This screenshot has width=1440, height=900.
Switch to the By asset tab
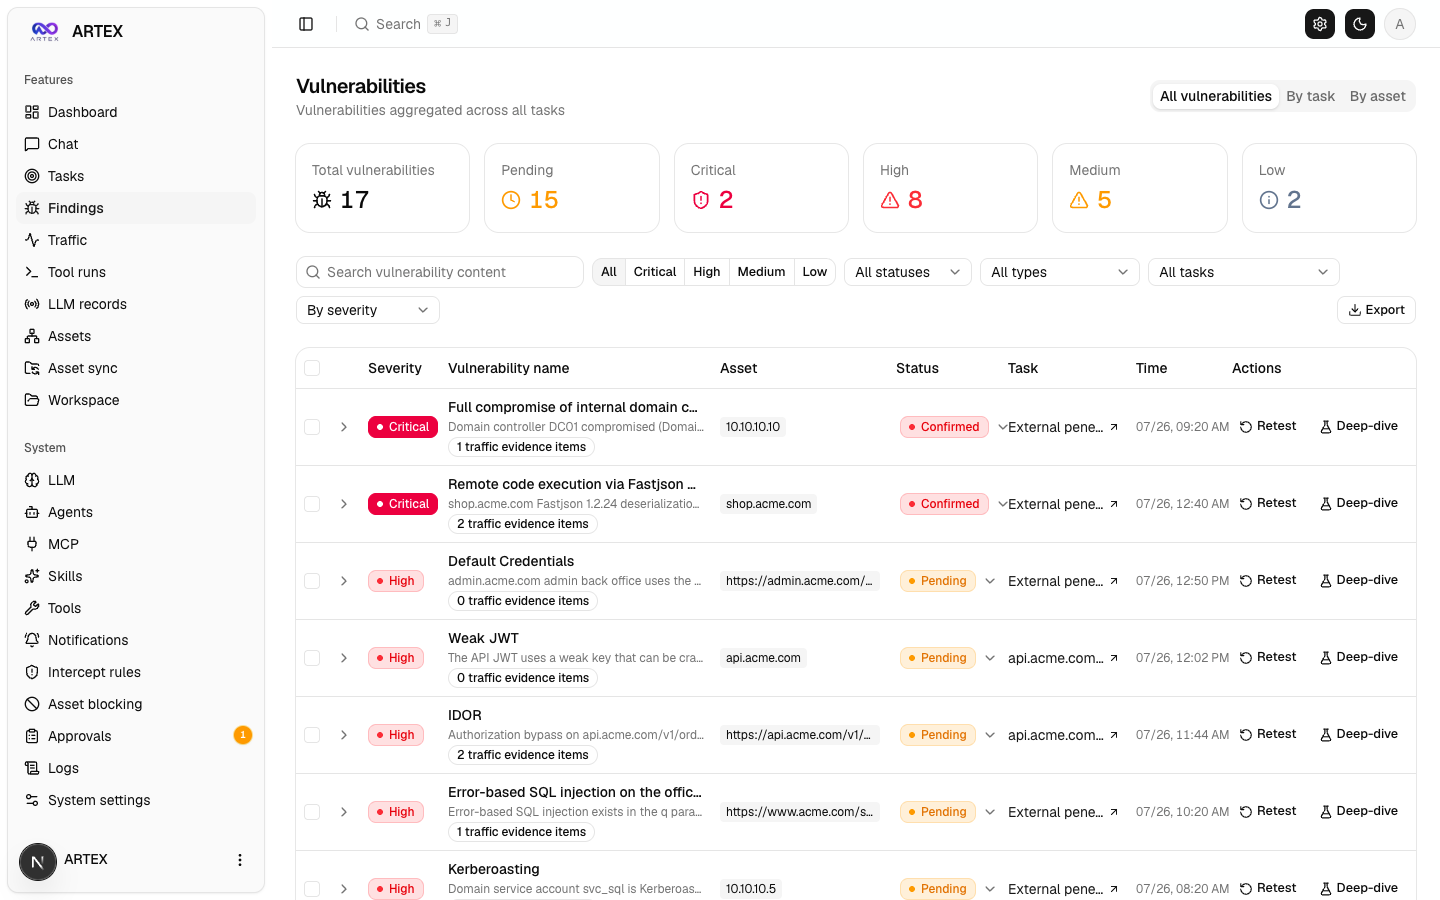pos(1377,96)
